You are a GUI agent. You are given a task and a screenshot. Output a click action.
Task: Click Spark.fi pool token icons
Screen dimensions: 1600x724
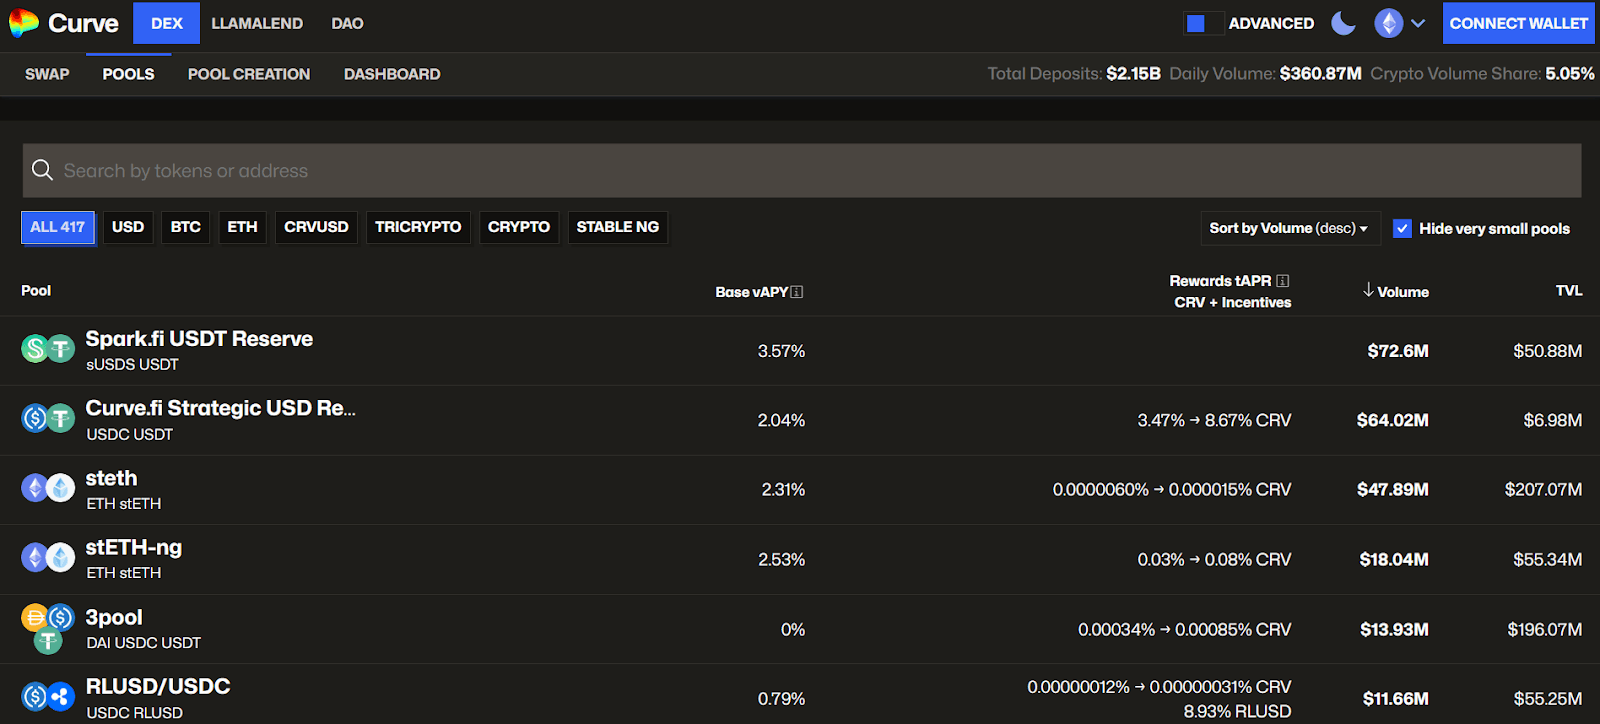(48, 348)
